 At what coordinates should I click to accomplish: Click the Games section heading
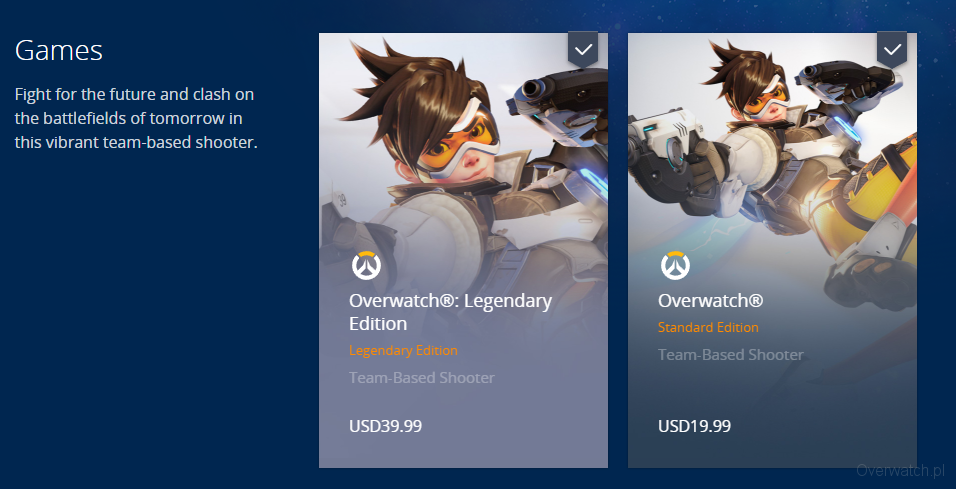coord(59,50)
